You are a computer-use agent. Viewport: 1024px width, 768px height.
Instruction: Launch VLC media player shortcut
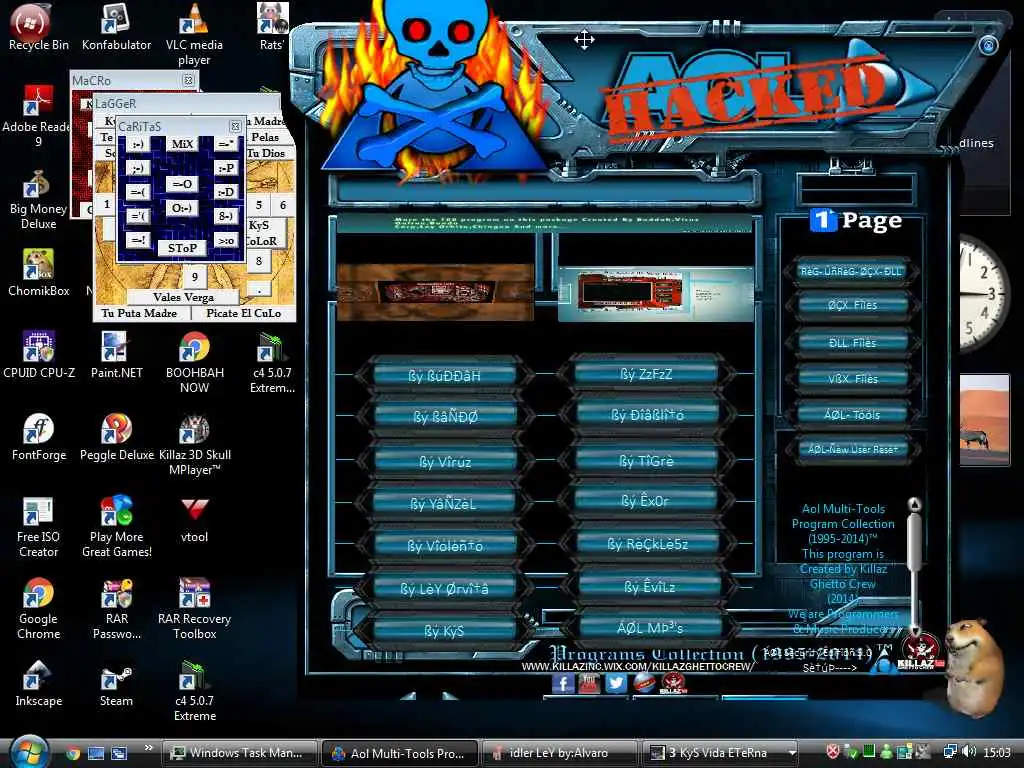(194, 34)
